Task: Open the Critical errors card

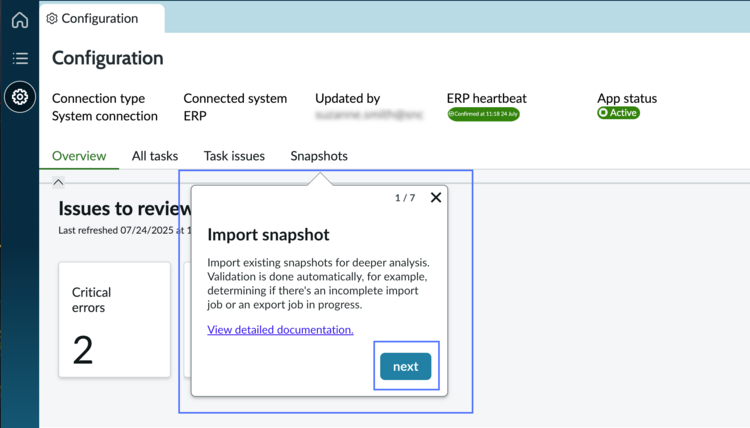Action: (114, 319)
